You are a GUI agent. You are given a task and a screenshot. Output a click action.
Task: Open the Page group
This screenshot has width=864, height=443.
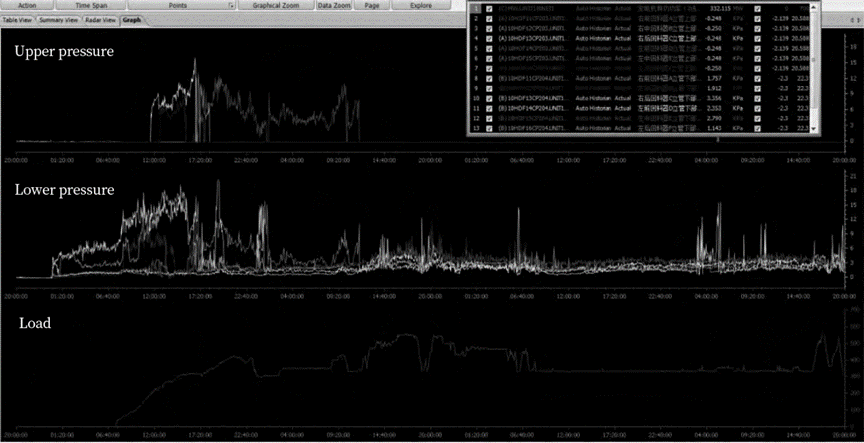372,5
